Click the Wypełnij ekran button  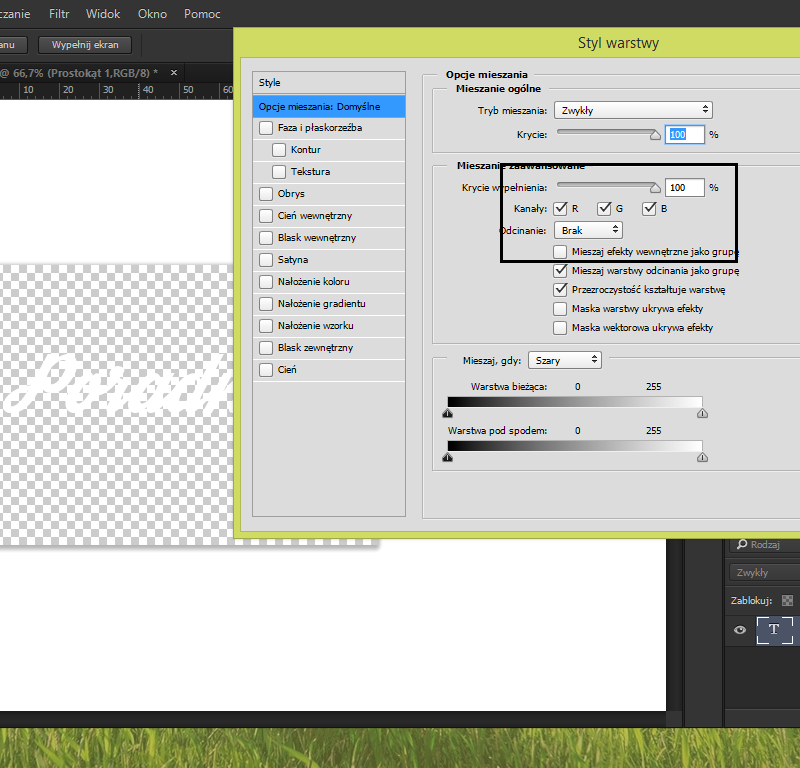[85, 45]
